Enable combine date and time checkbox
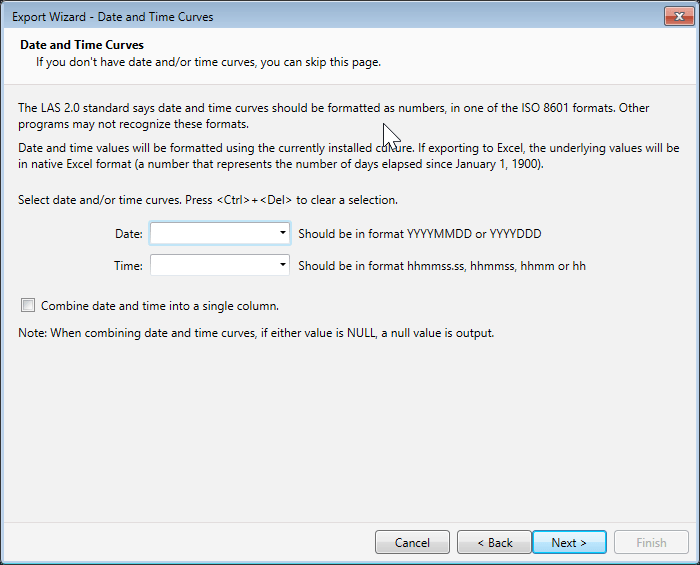The width and height of the screenshot is (700, 565). point(27,306)
